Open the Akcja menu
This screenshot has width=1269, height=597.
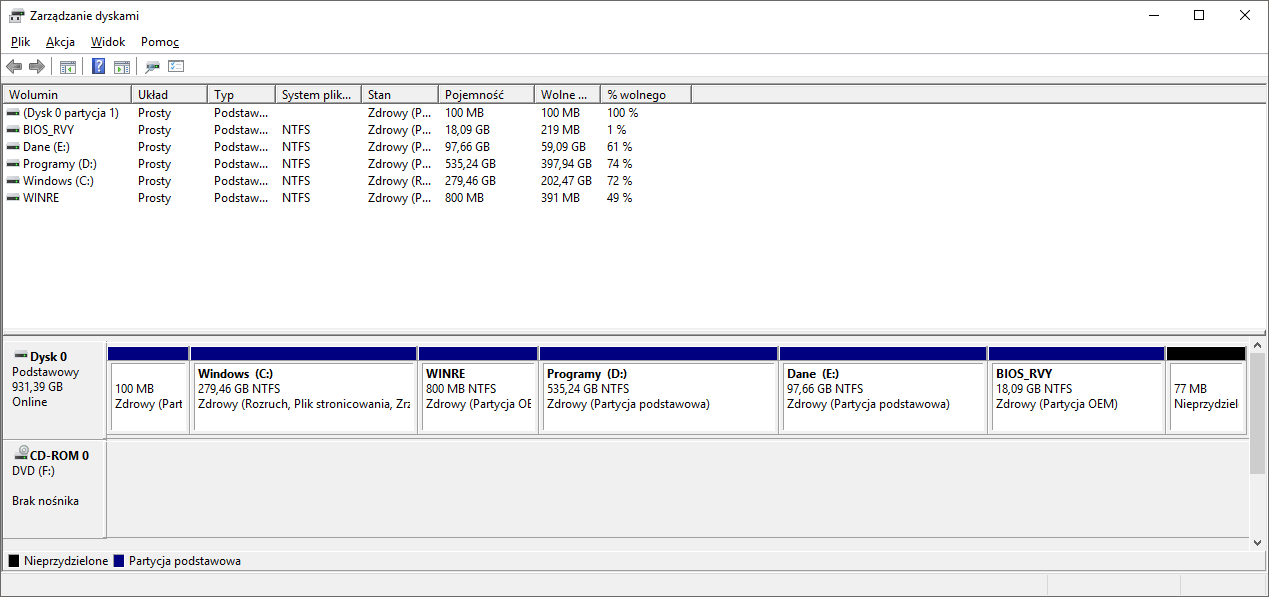(x=60, y=42)
